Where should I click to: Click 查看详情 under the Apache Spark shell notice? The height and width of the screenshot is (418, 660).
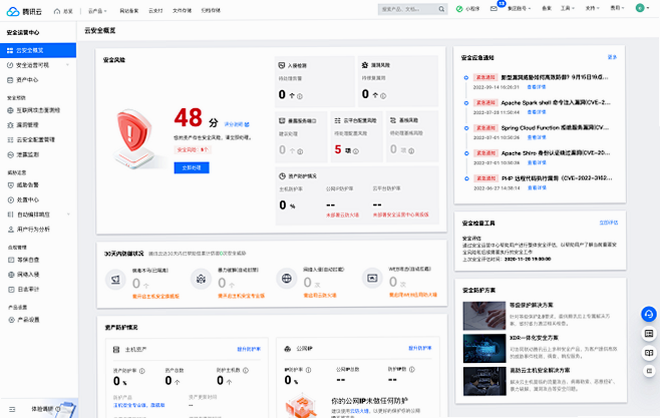pos(537,112)
